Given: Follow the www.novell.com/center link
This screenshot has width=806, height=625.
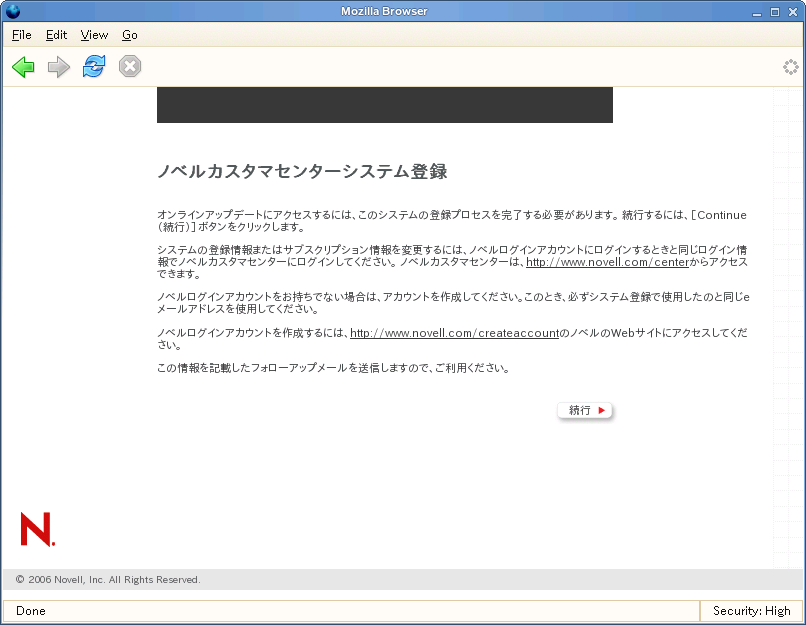Looking at the screenshot, I should tap(604, 263).
